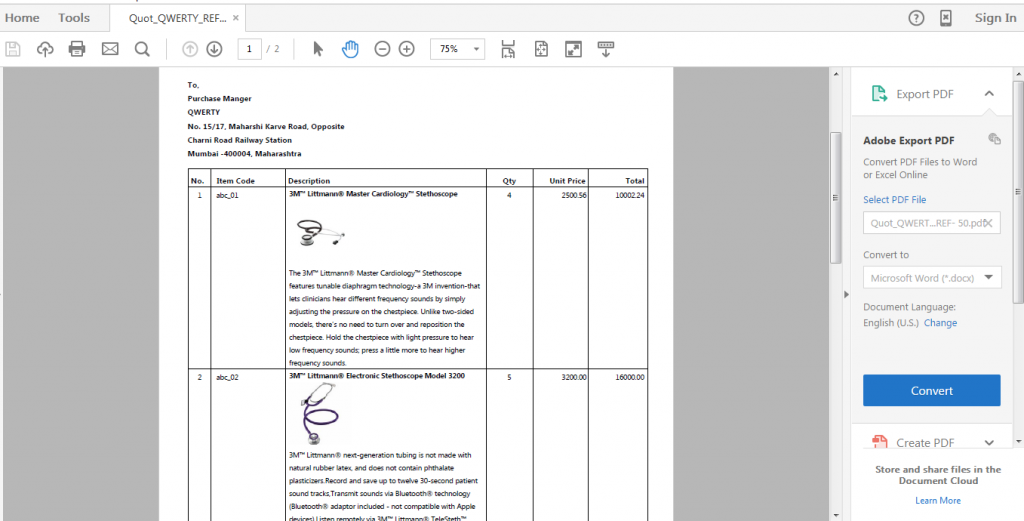The width and height of the screenshot is (1024, 521).
Task: Click total value 10002.24
Action: (x=630, y=195)
